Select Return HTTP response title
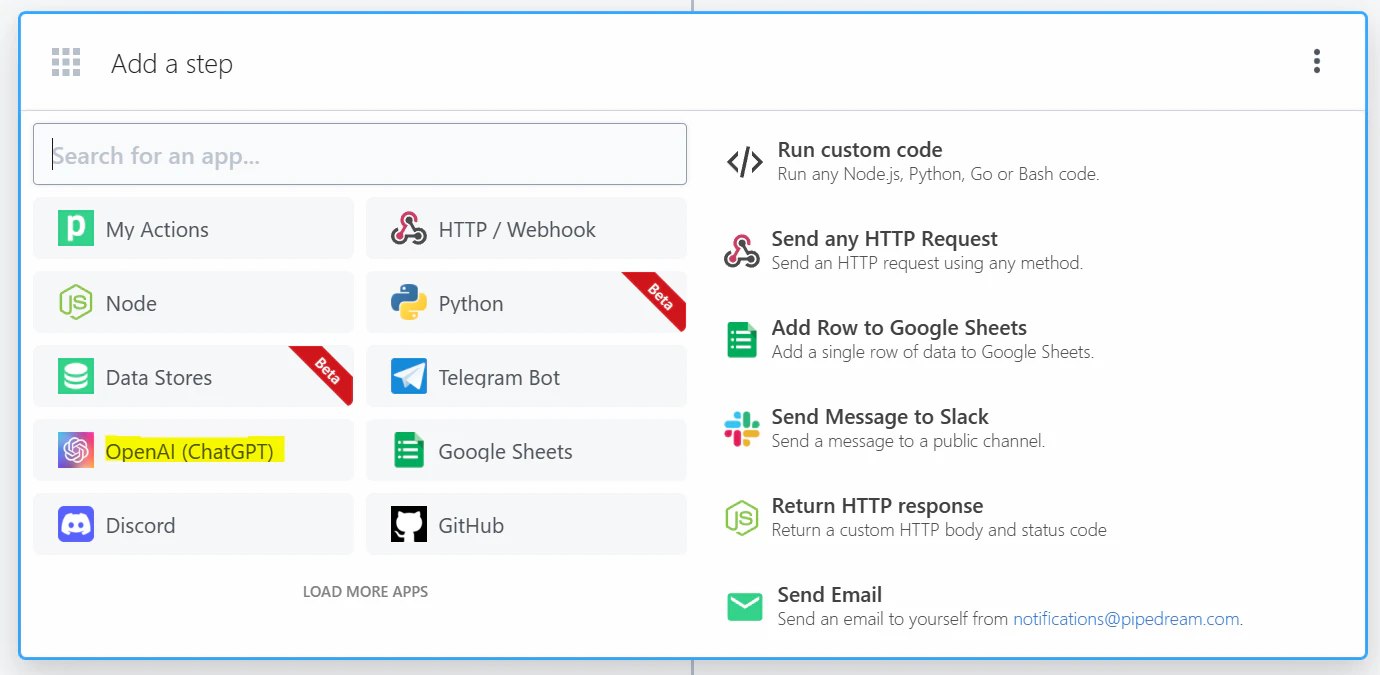The image size is (1380, 675). point(877,506)
